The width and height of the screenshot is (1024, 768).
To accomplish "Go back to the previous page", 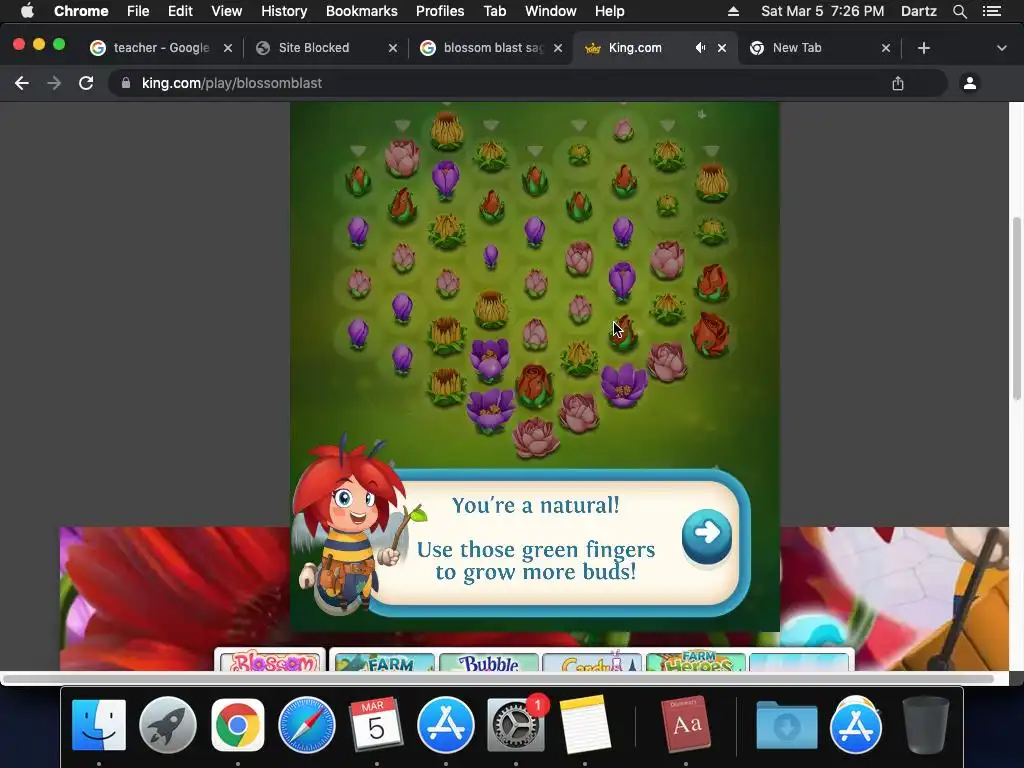I will [x=22, y=83].
